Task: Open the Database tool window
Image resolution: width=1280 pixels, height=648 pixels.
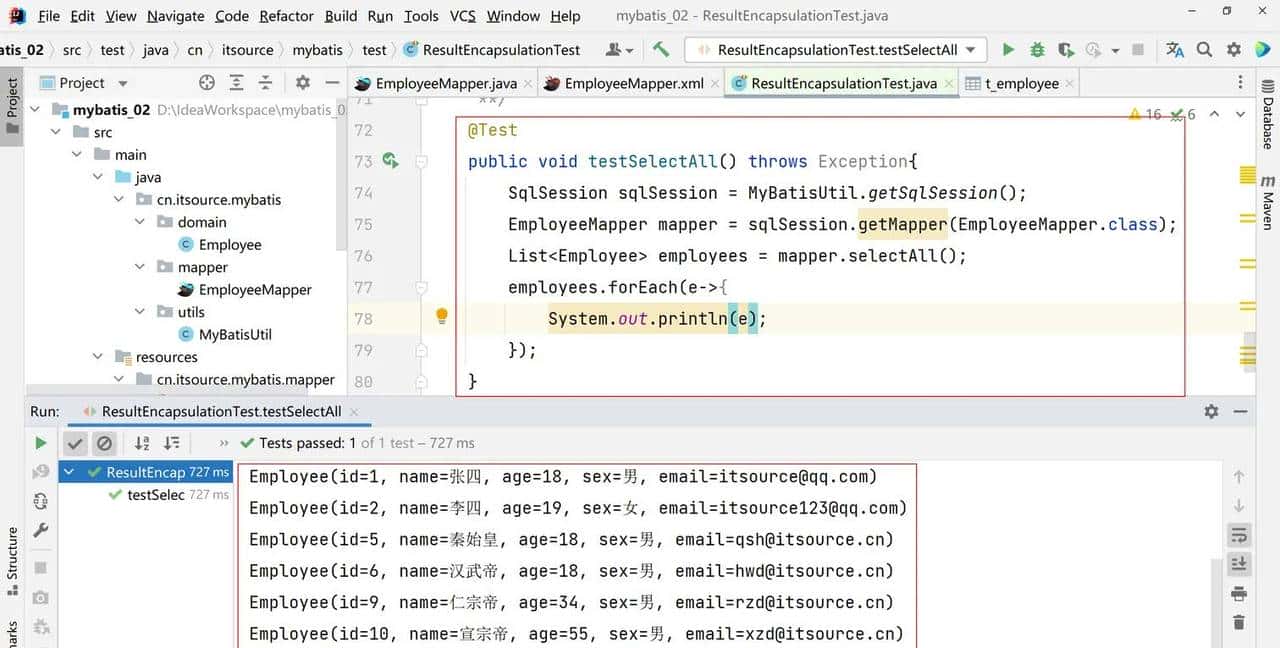Action: [1267, 122]
